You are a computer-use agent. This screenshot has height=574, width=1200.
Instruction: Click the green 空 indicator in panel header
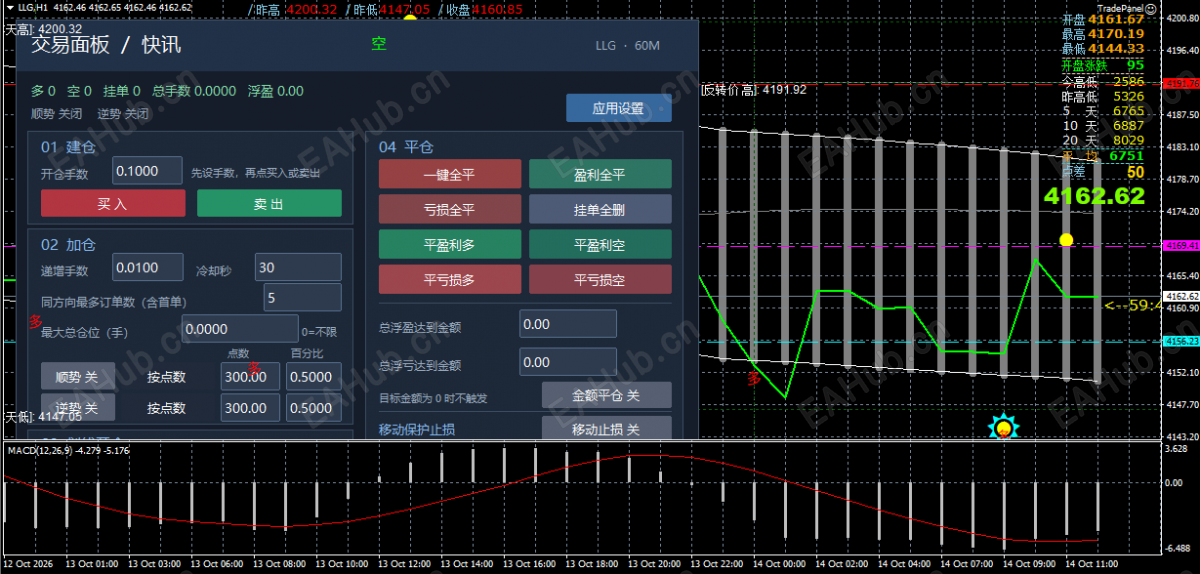point(379,43)
